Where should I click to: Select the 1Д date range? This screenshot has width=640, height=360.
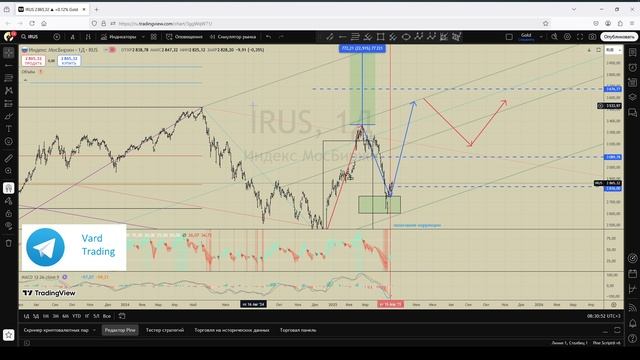click(x=26, y=316)
